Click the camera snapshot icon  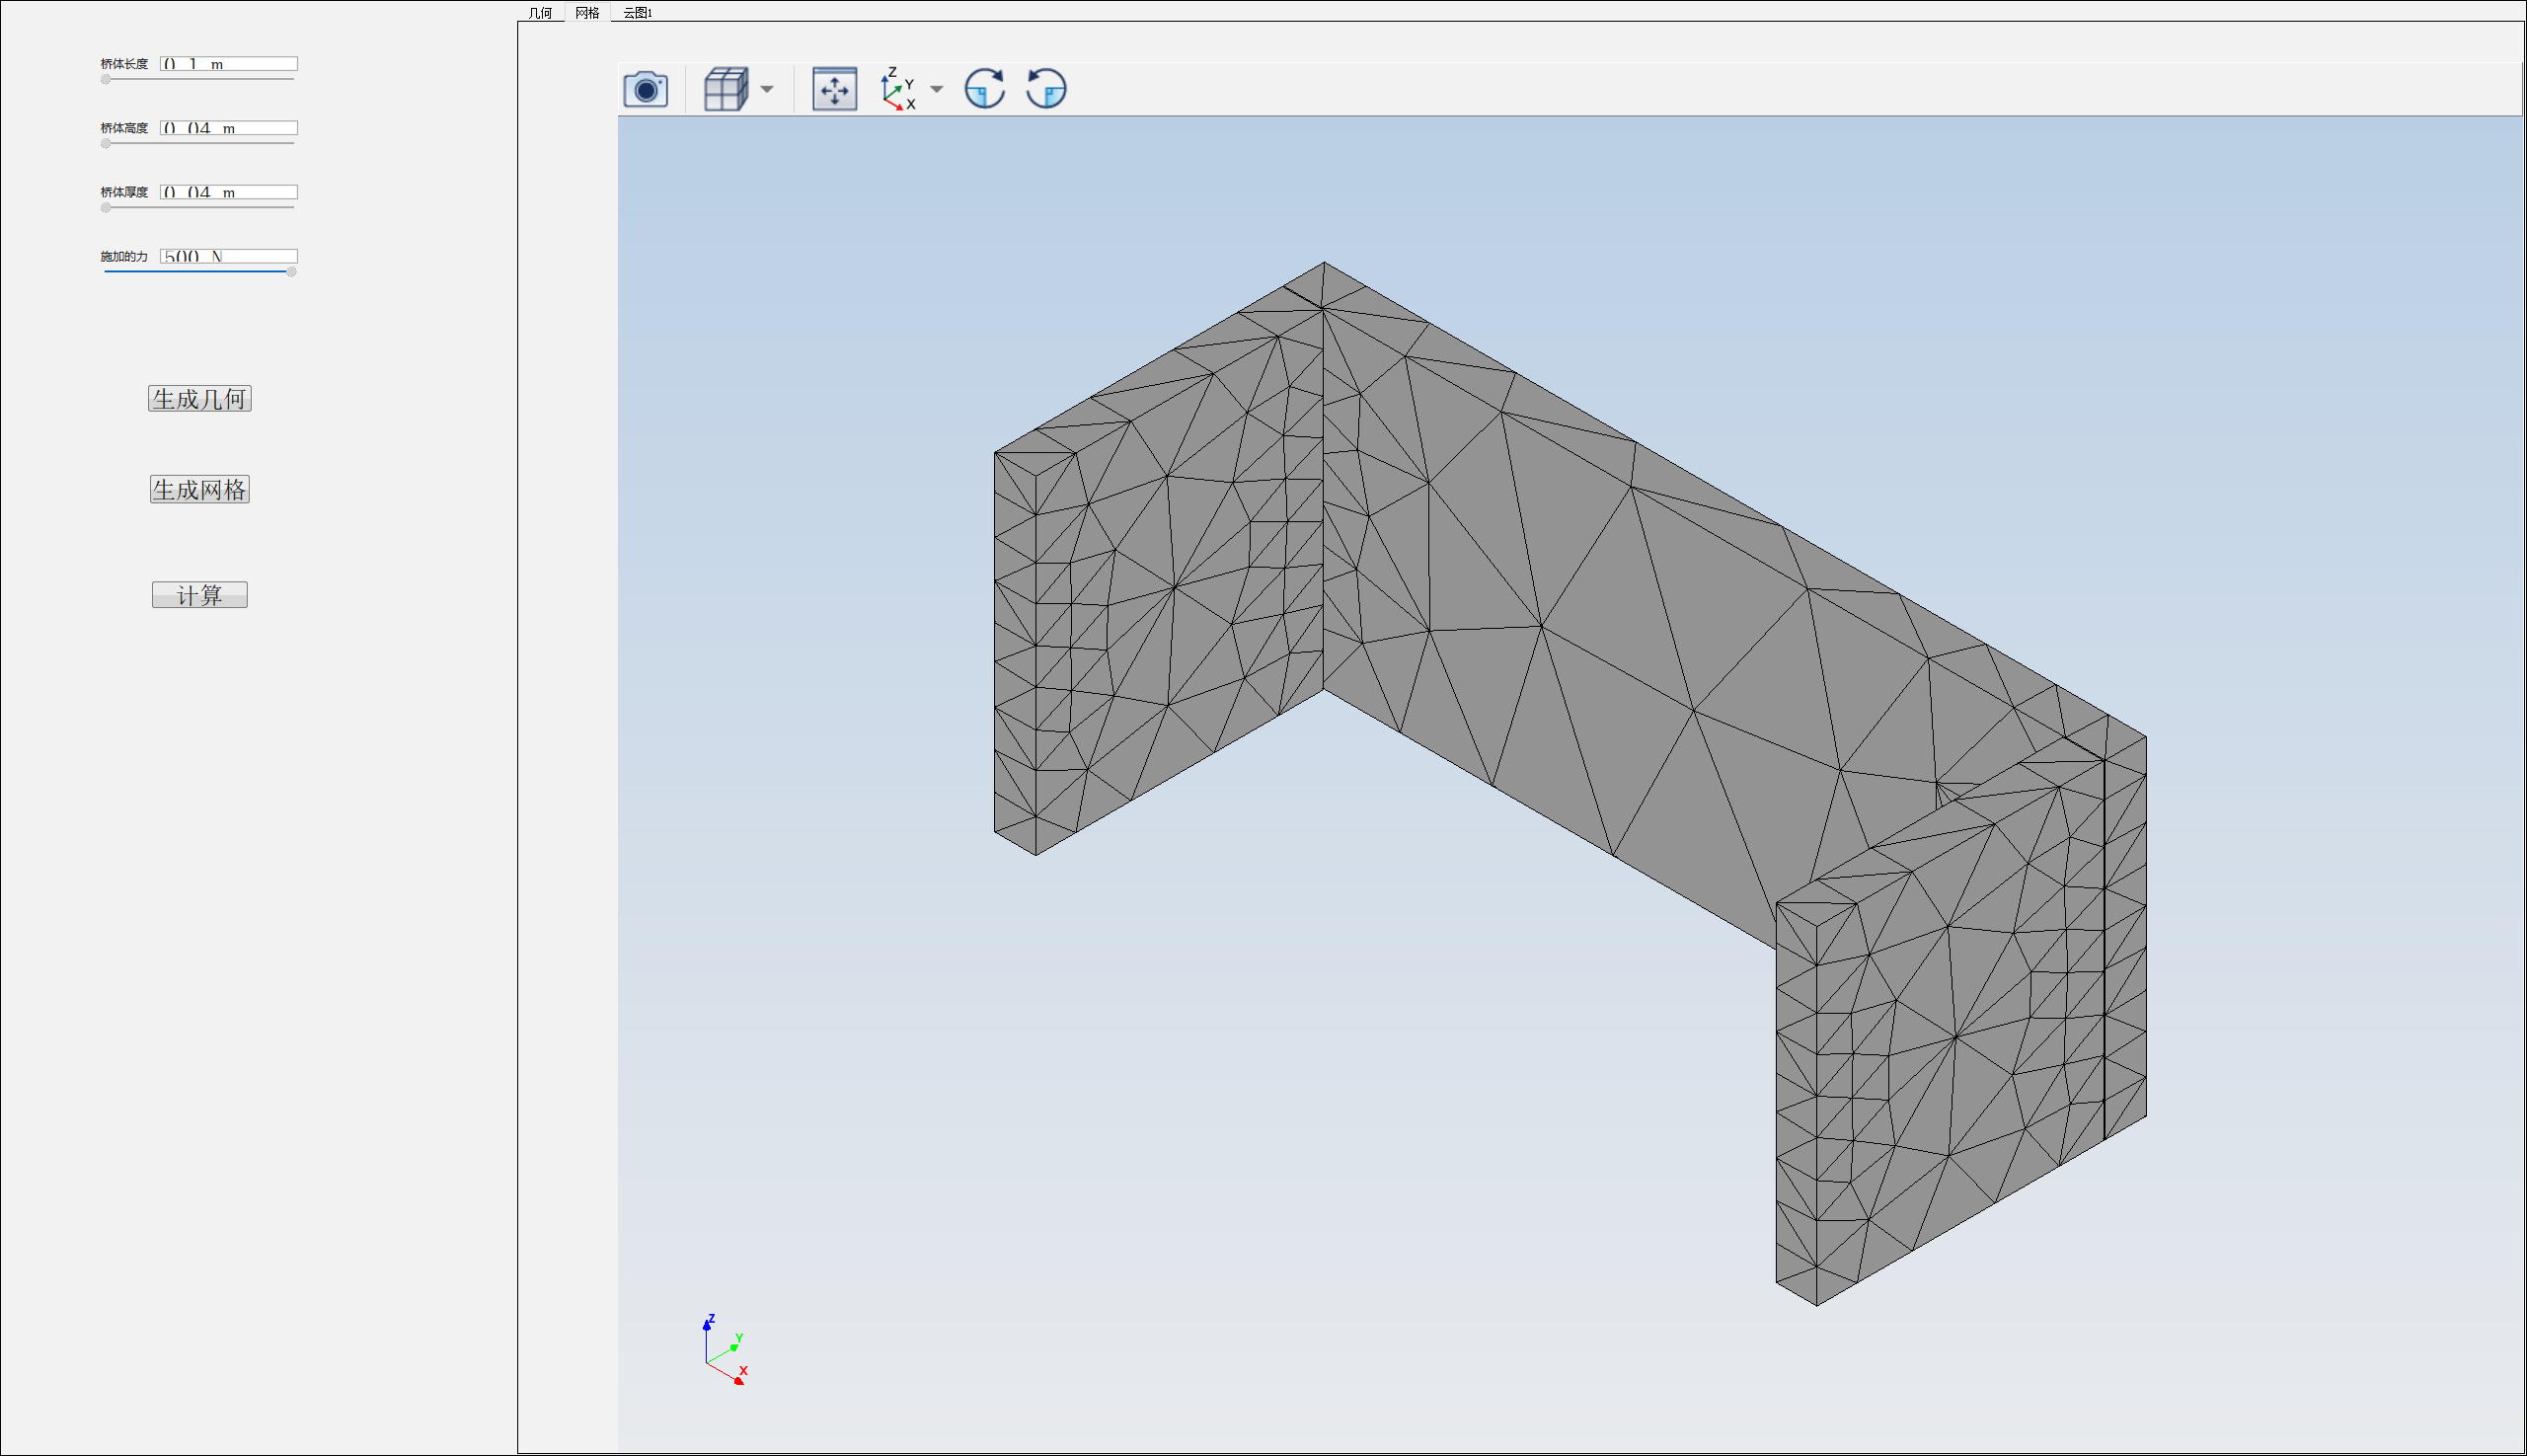645,90
